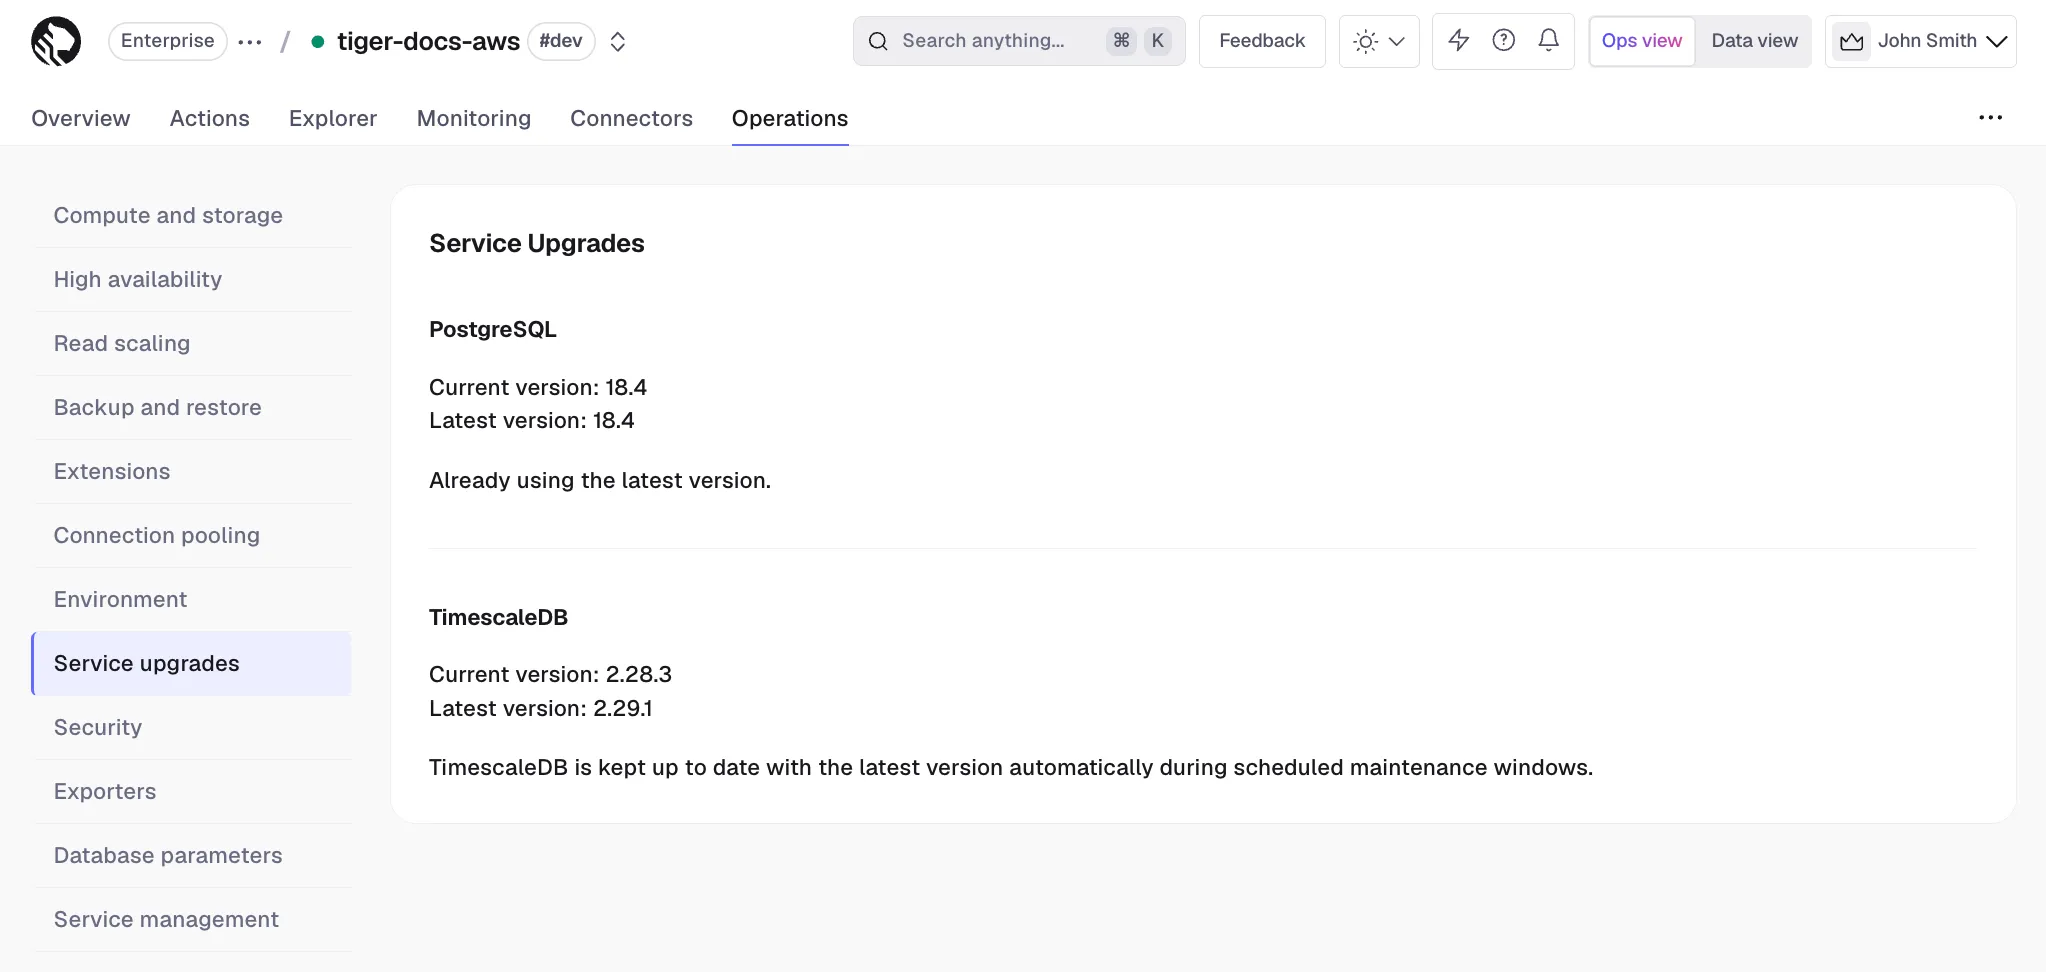Click the TimescaleDB heading
The image size is (2046, 972).
[x=498, y=617]
